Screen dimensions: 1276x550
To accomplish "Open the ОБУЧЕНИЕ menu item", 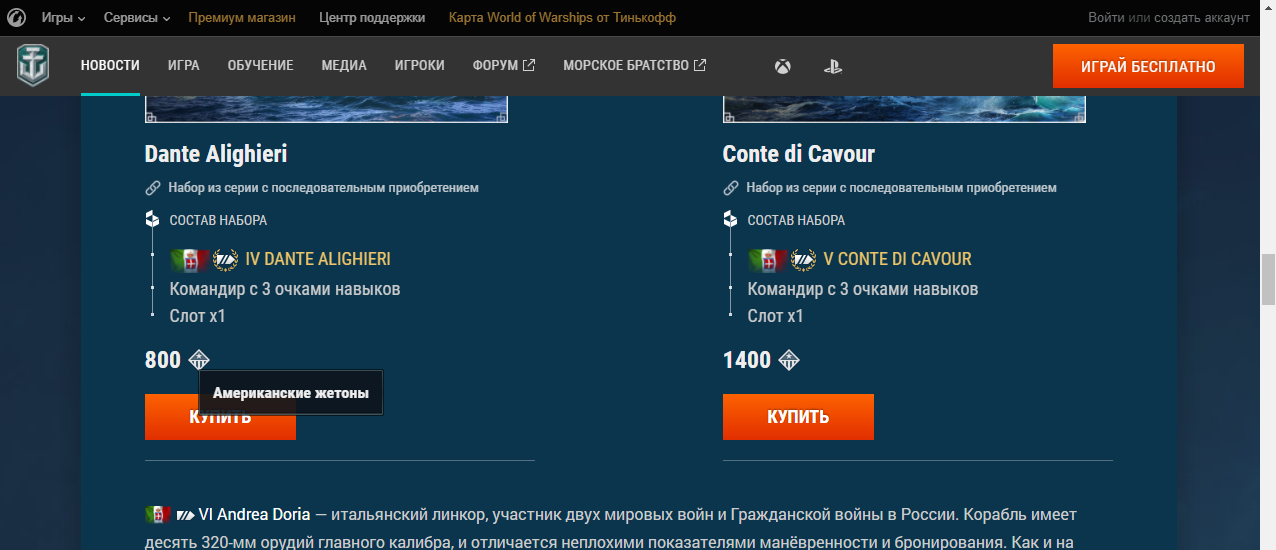I will 260,66.
